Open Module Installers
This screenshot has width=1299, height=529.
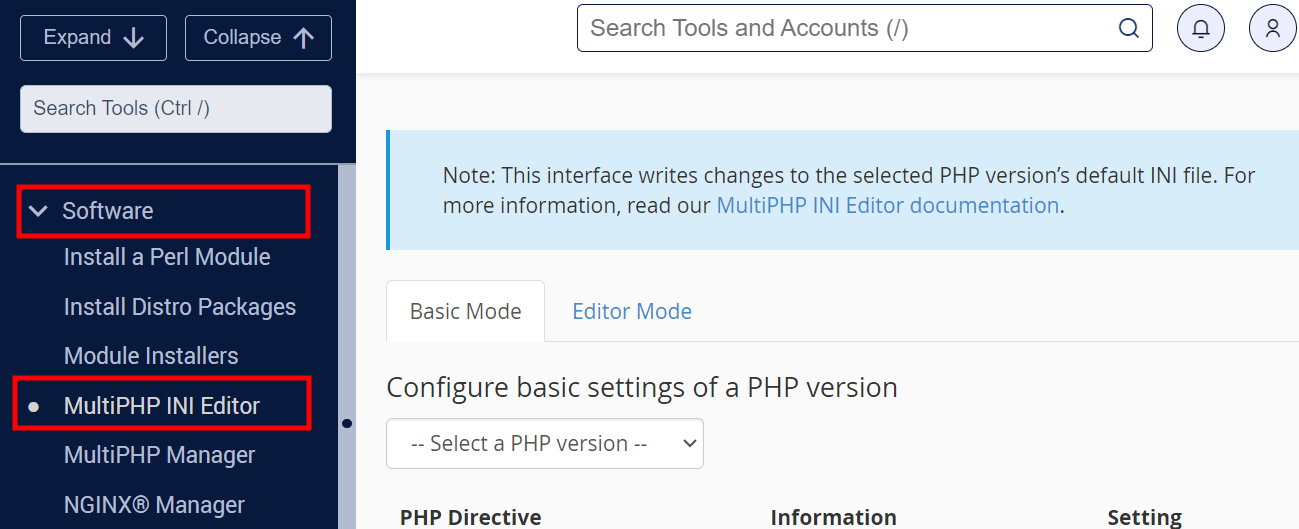151,356
